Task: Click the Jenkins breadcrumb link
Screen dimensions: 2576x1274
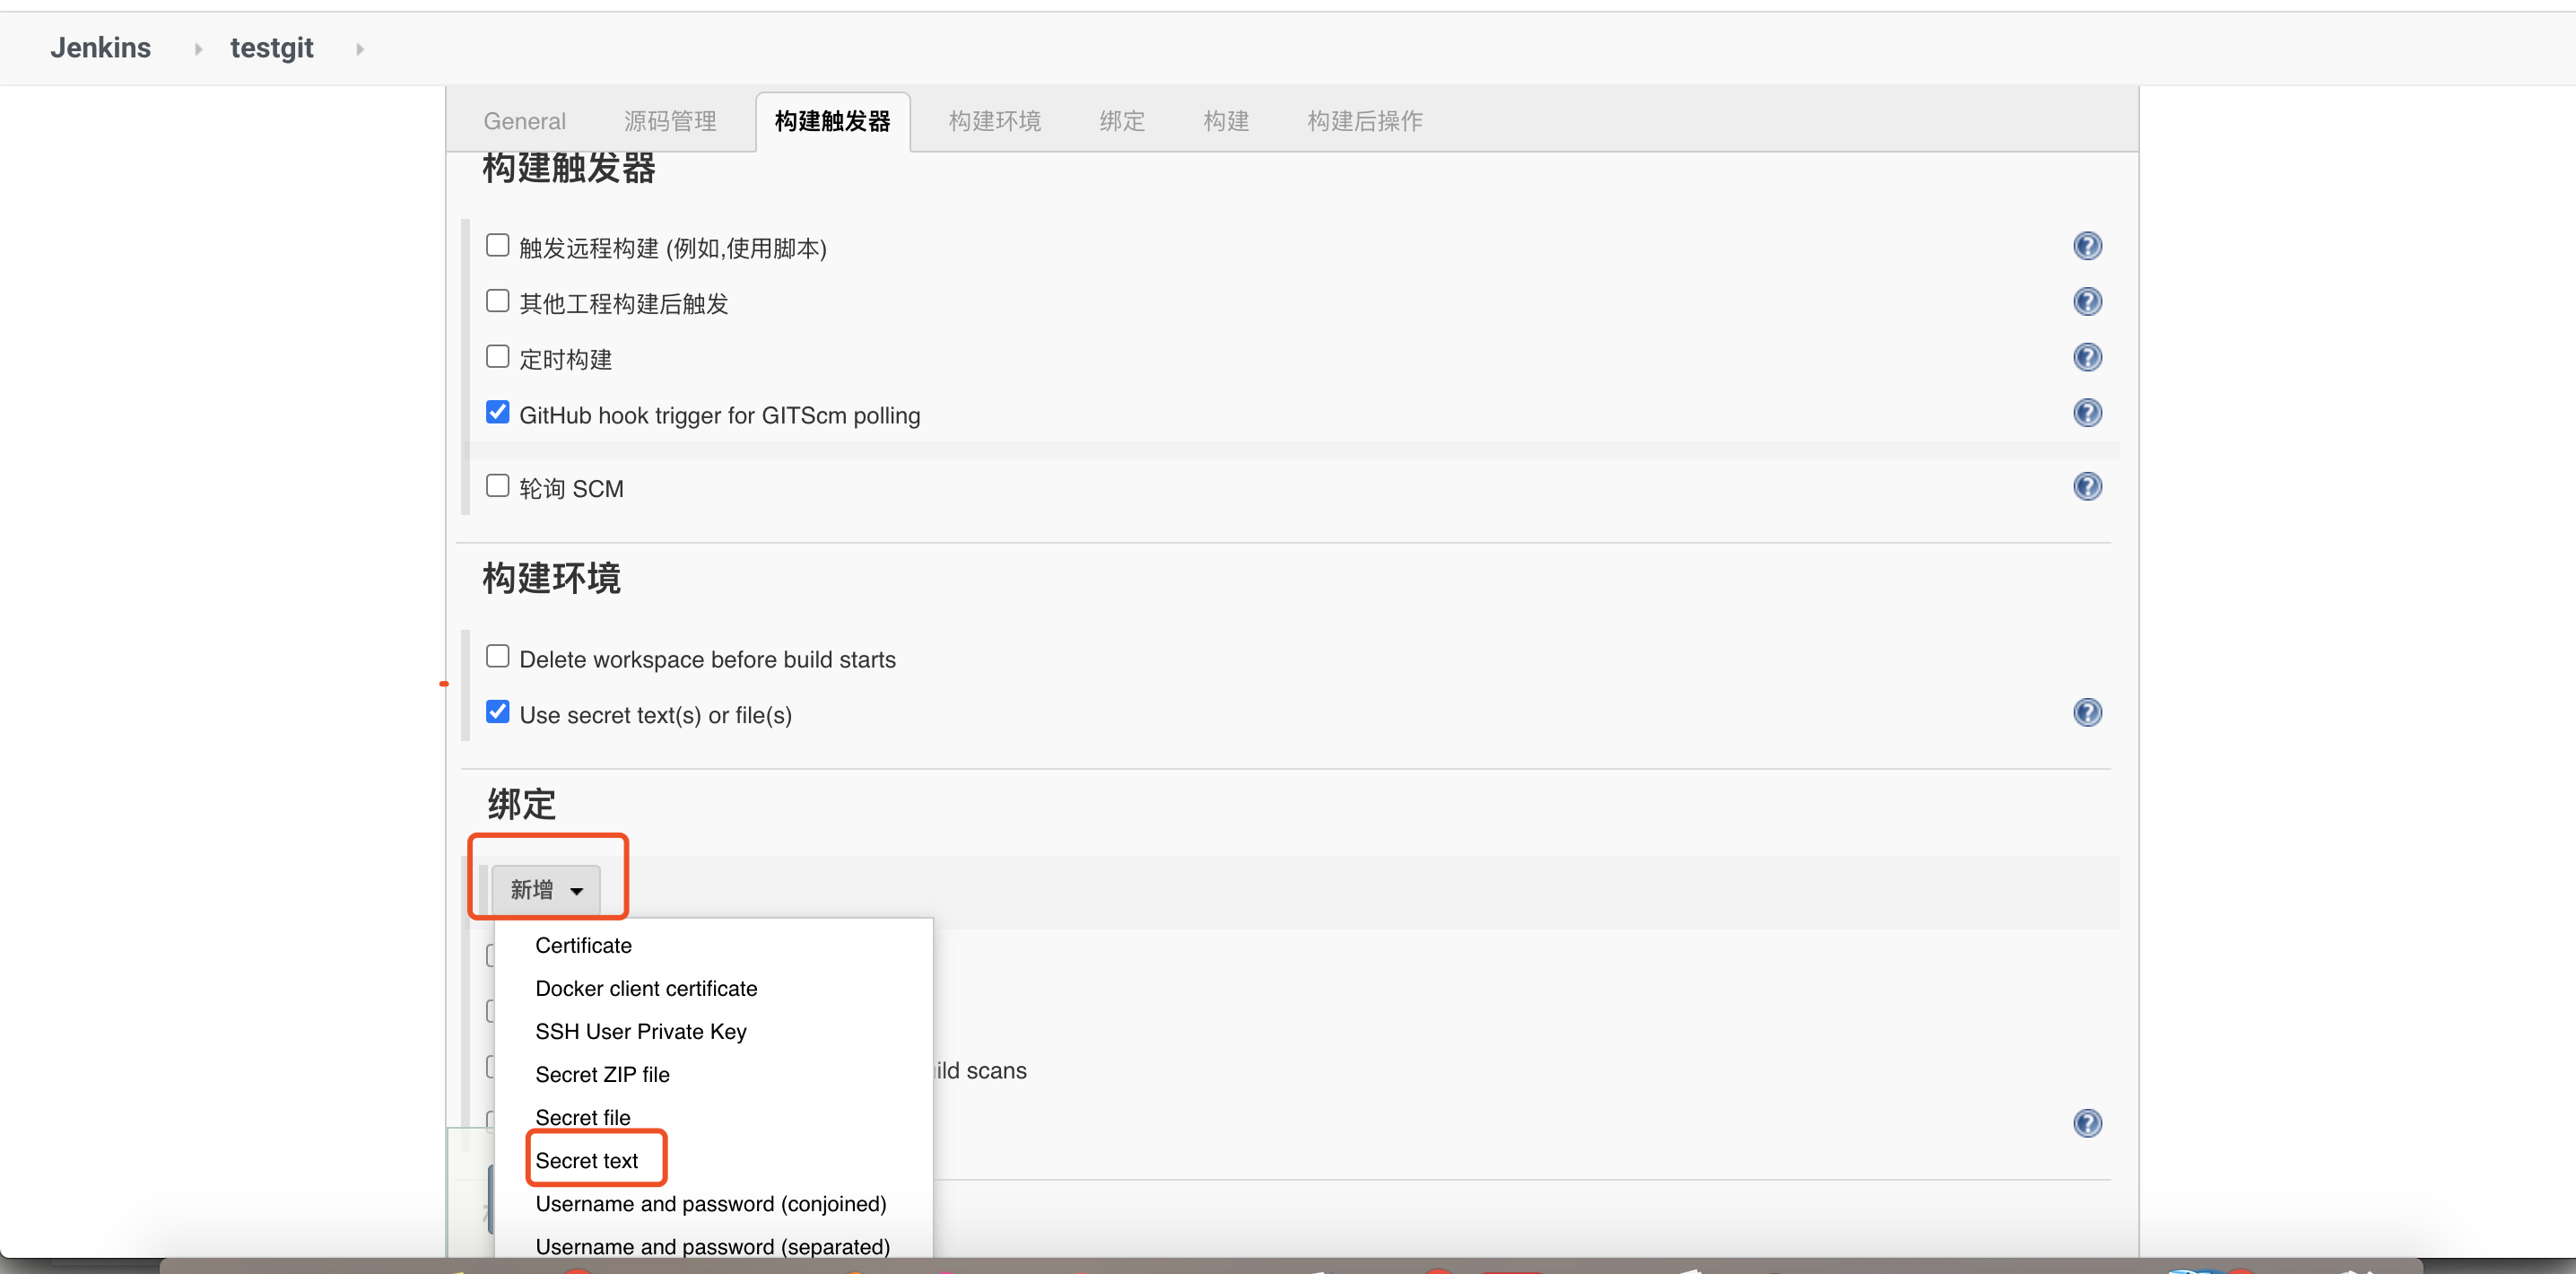Action: coord(100,48)
